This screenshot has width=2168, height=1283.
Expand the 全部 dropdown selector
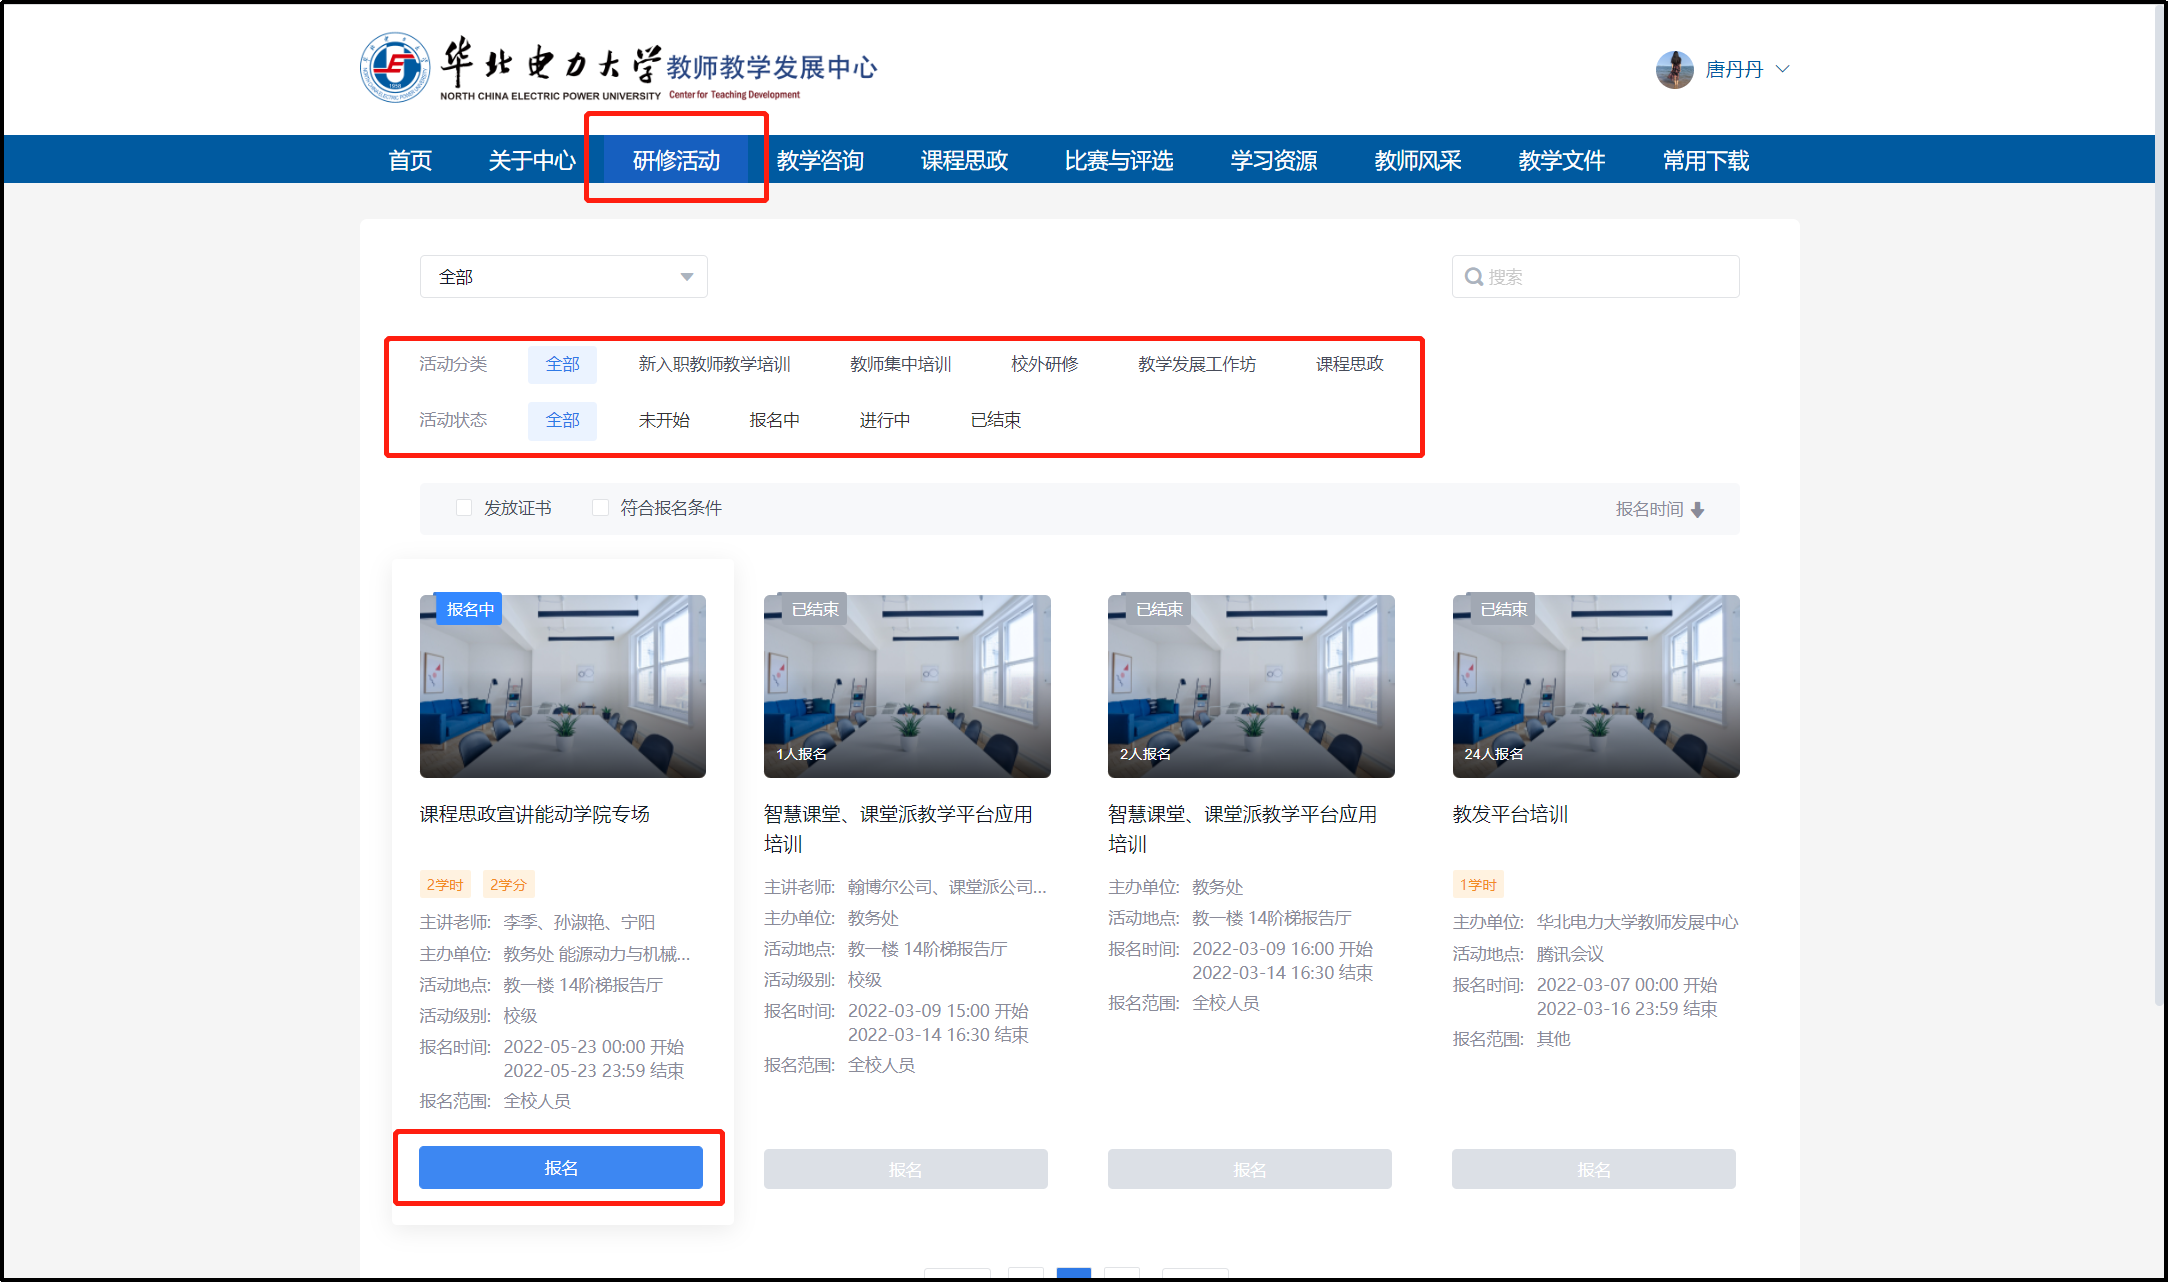pyautogui.click(x=563, y=277)
